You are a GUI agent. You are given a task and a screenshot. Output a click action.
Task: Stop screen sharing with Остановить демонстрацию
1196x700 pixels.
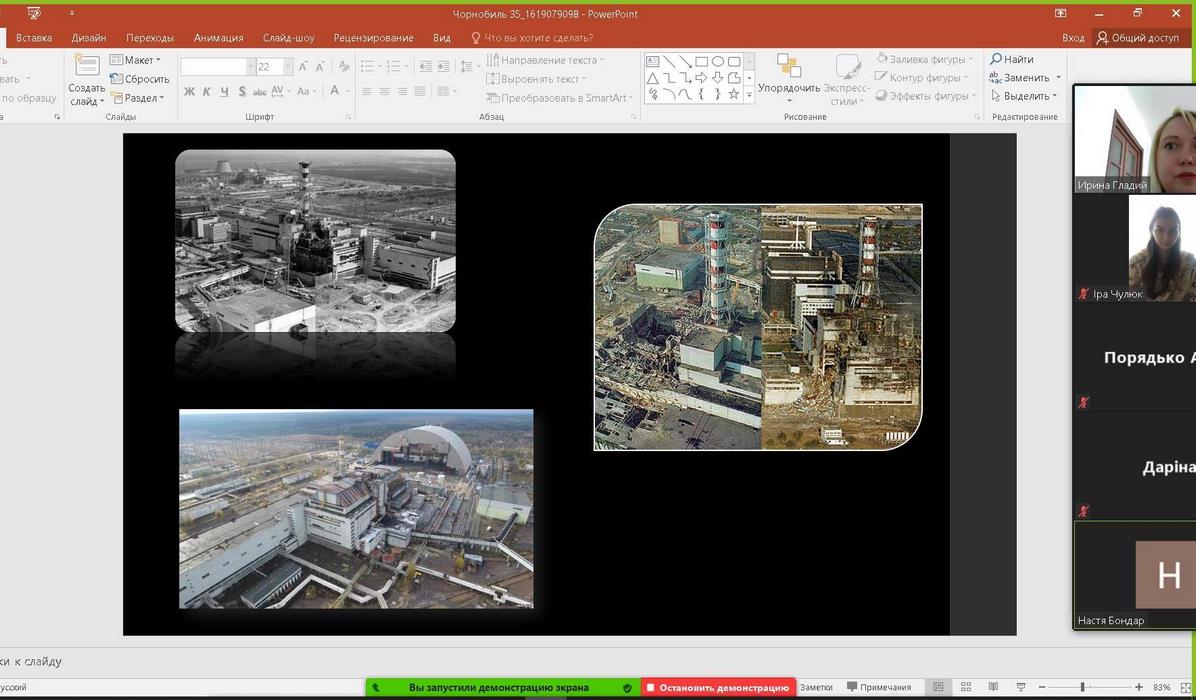click(x=718, y=688)
